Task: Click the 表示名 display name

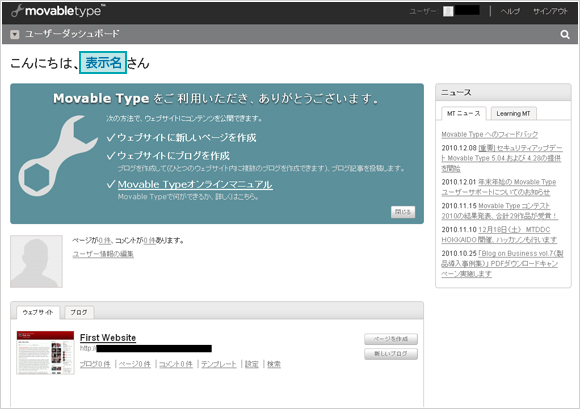Action: (x=103, y=62)
